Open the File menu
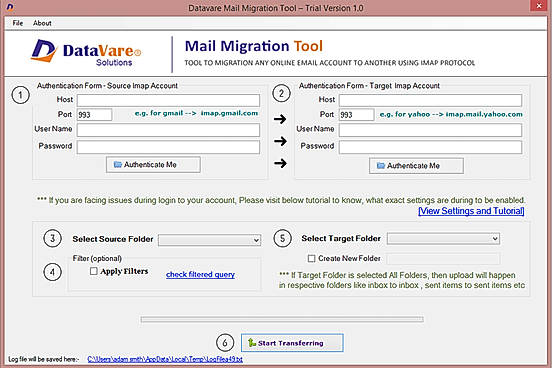 click(x=18, y=23)
